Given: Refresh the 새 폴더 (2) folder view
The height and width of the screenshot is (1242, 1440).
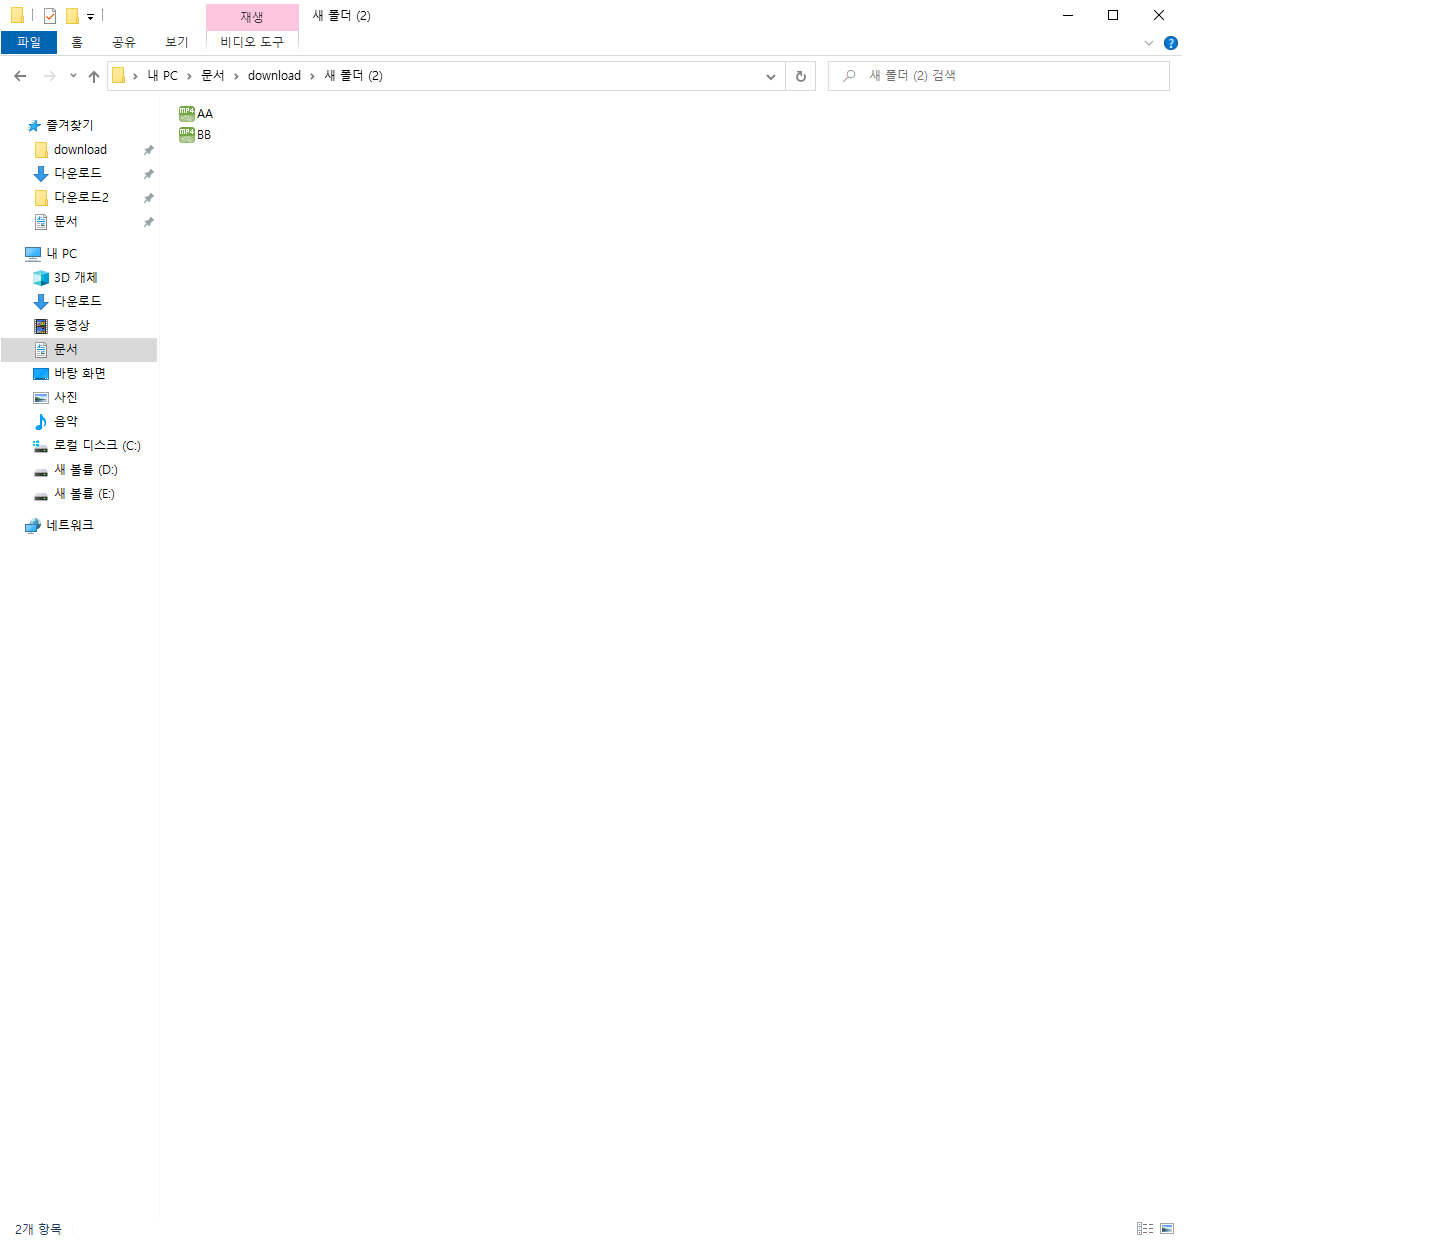Looking at the screenshot, I should tap(800, 75).
